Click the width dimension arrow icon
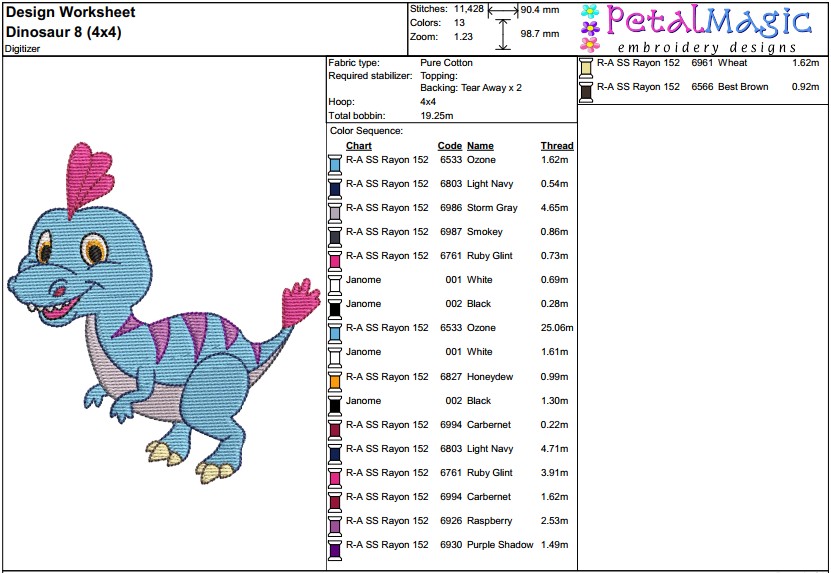This screenshot has width=831, height=573. (x=503, y=10)
